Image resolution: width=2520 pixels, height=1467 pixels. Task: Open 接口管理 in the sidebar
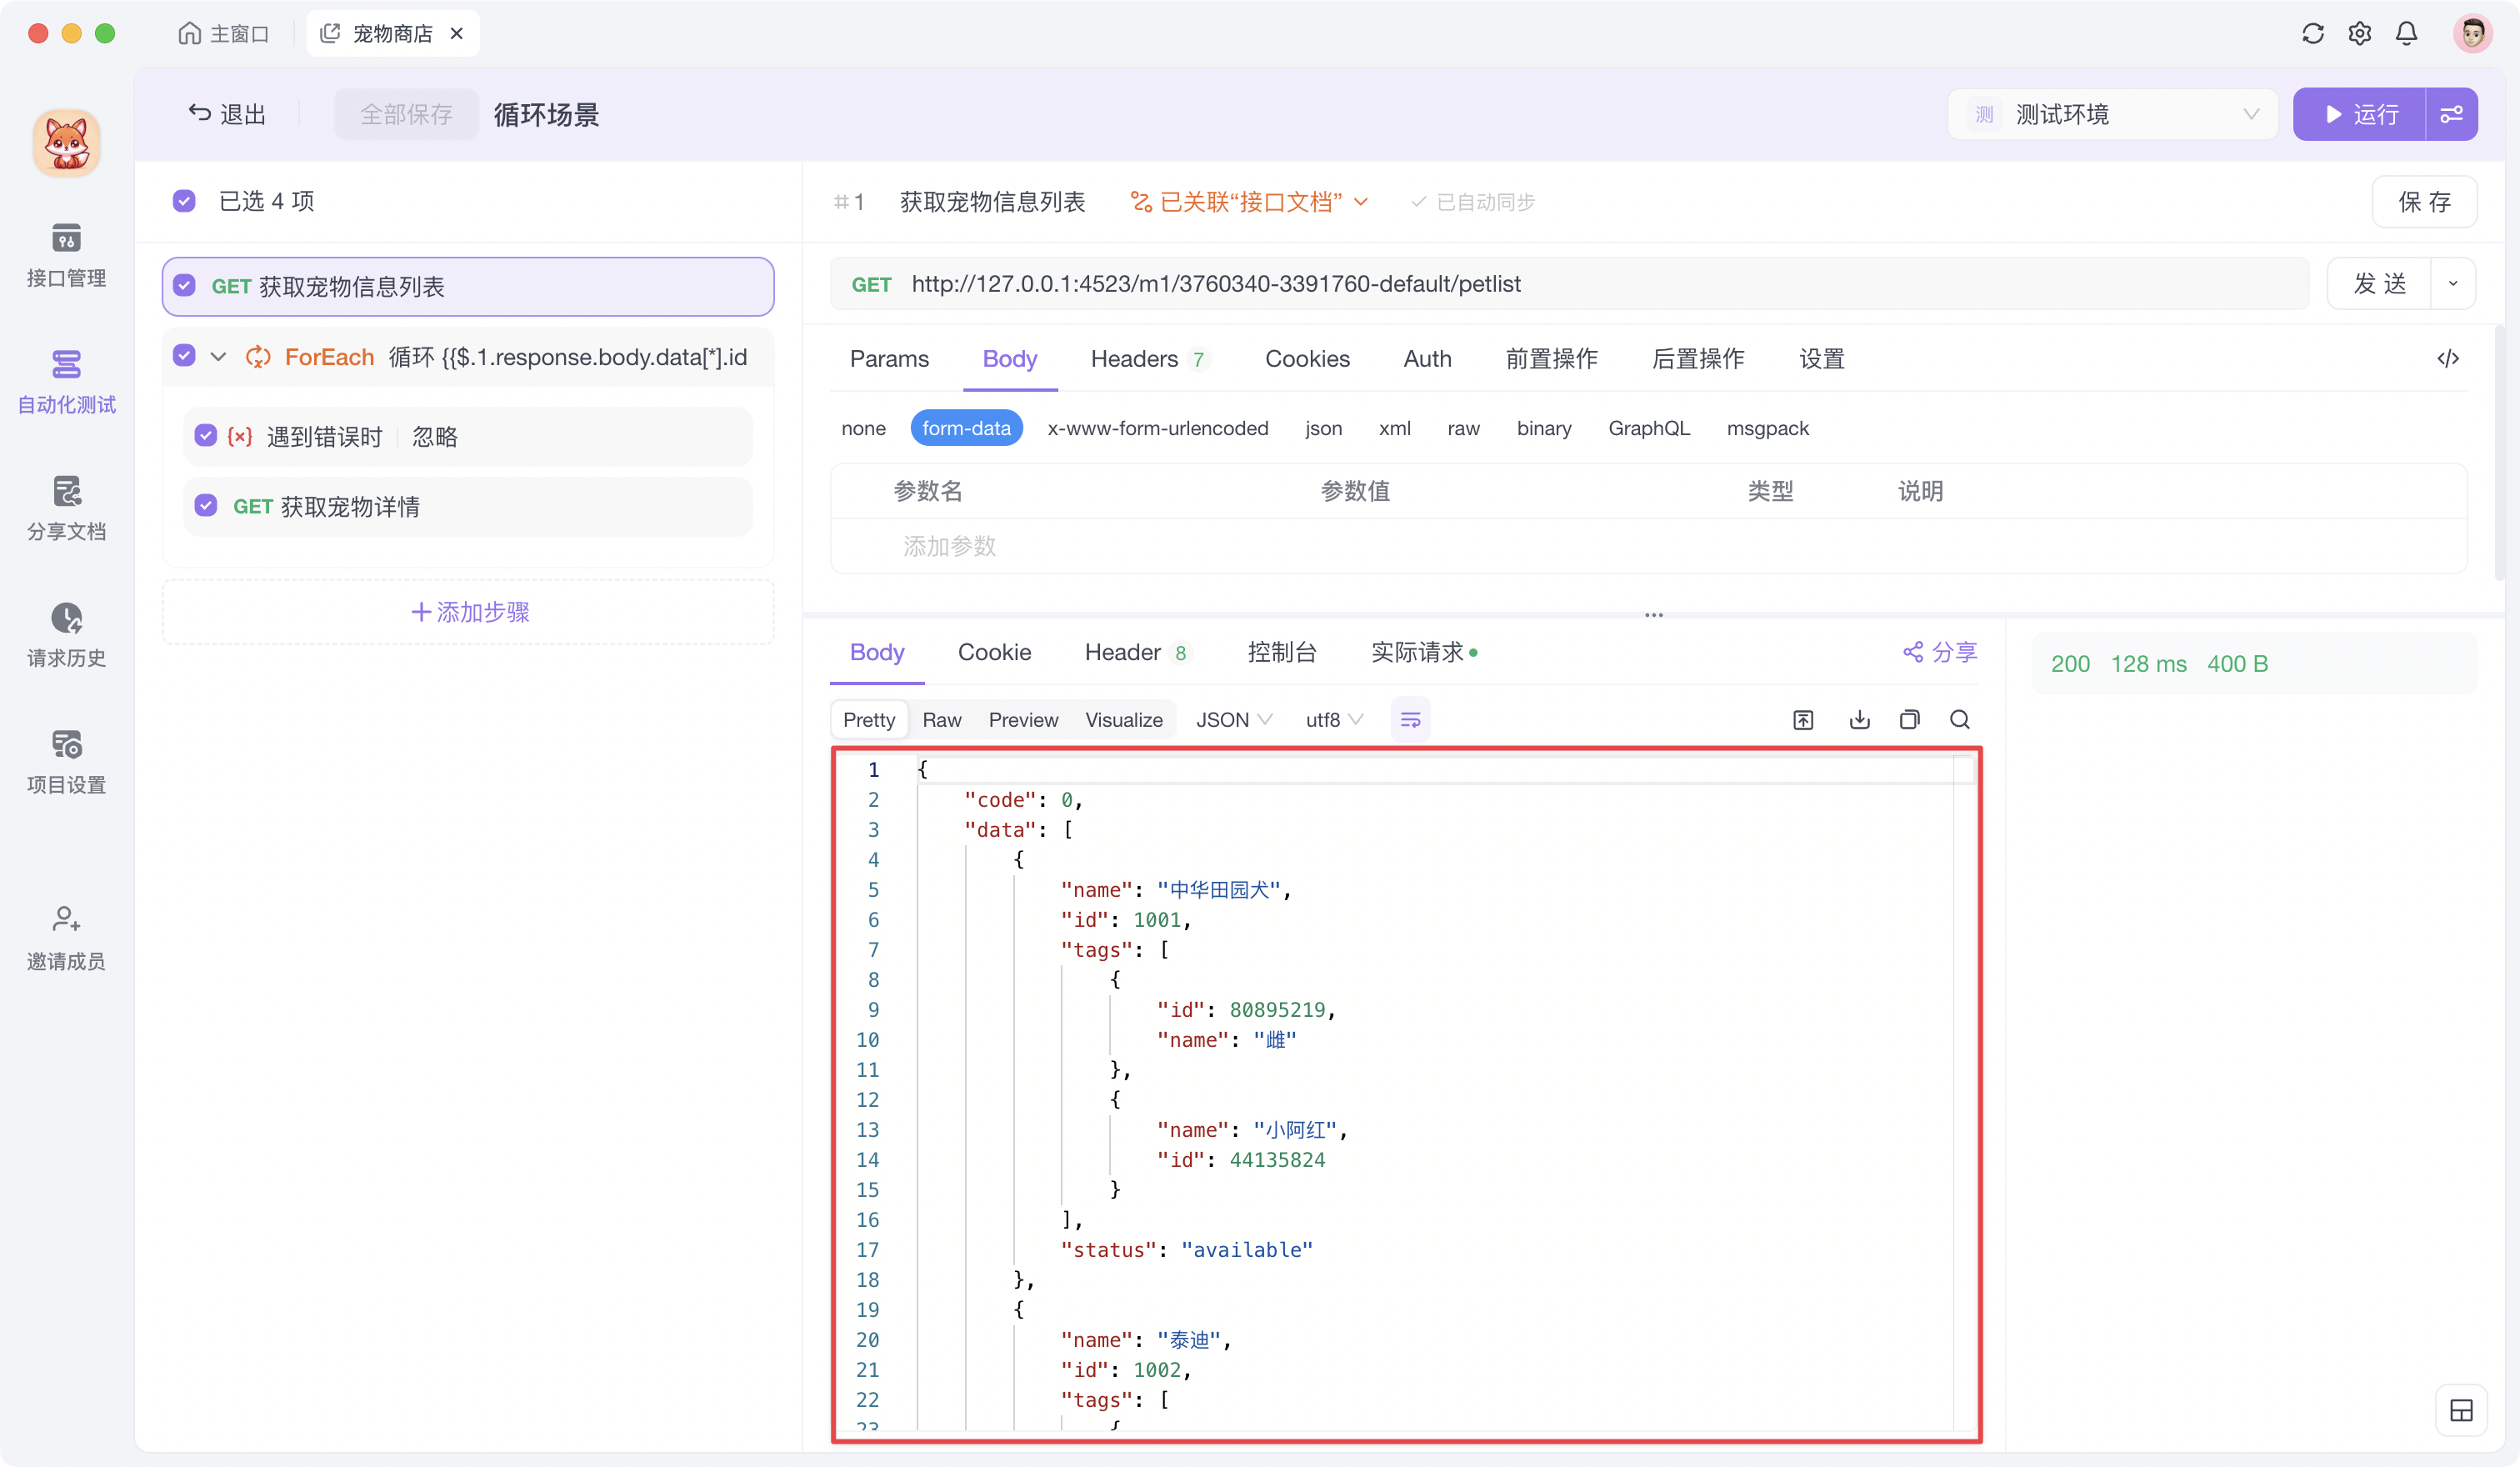pyautogui.click(x=66, y=256)
